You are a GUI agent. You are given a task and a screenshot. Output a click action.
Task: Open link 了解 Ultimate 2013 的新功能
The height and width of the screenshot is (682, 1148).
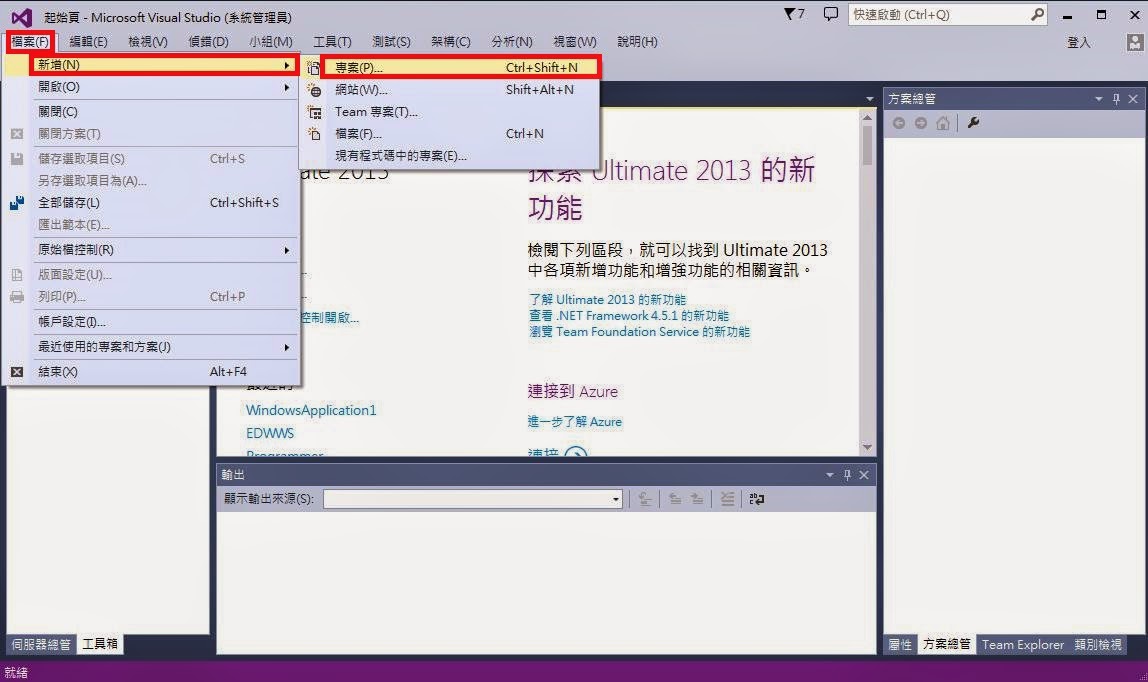pos(607,300)
